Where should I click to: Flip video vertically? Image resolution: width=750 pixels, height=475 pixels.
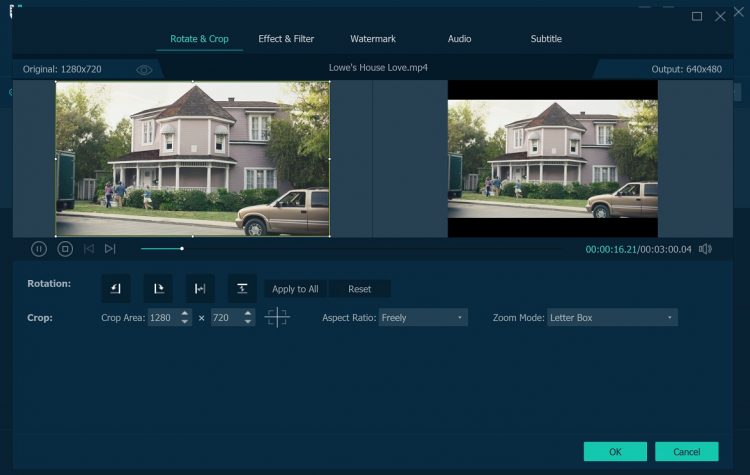pos(242,288)
